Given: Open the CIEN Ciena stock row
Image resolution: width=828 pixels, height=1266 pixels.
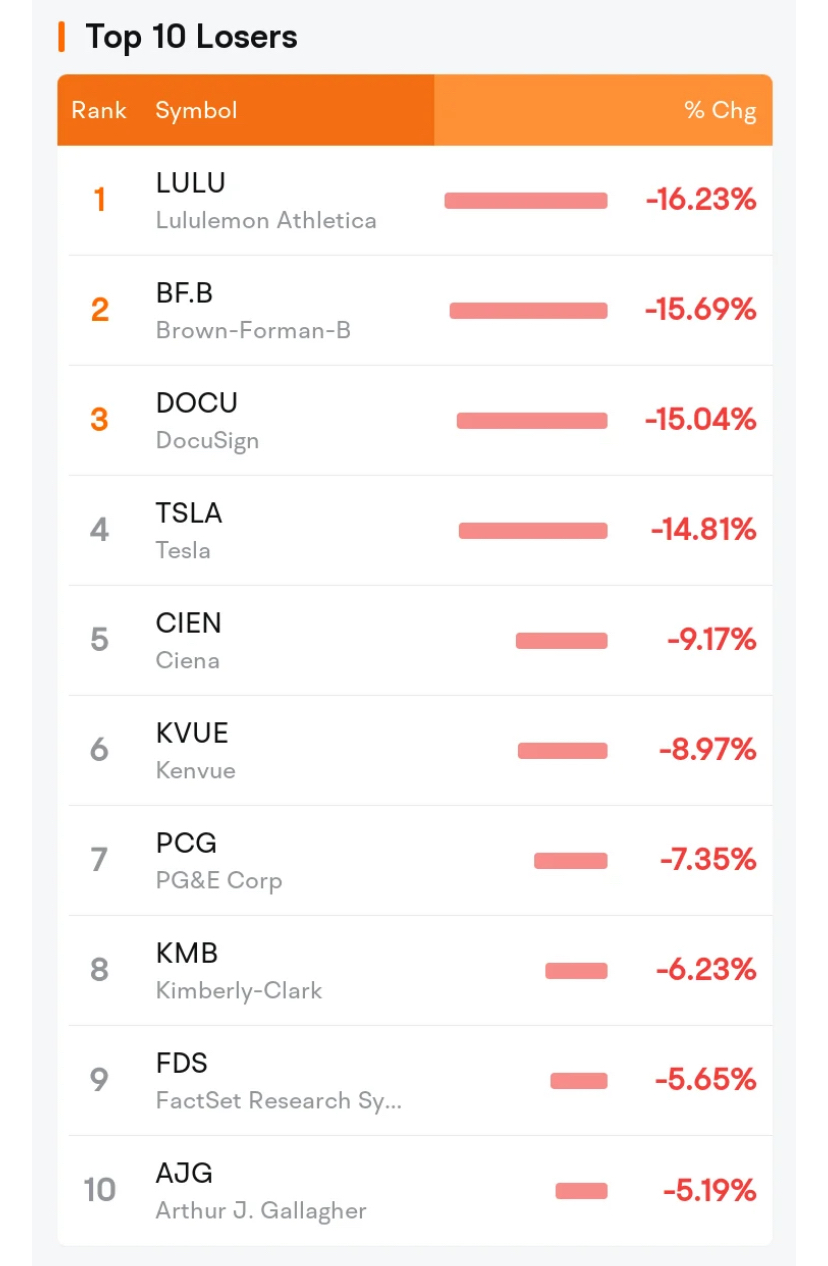Looking at the screenshot, I should pyautogui.click(x=414, y=640).
